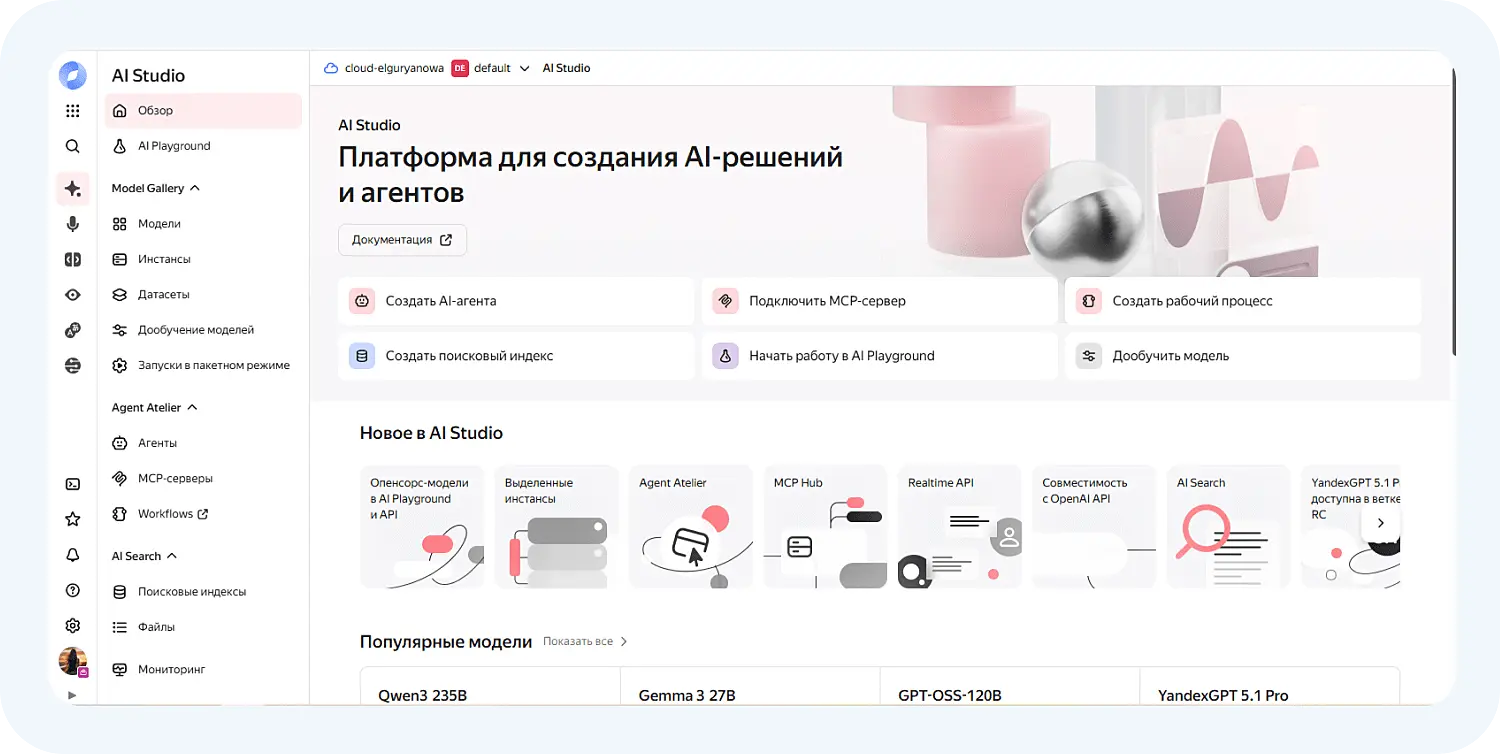Open settings with the gear icon
Viewport: 1500px width, 754px height.
pyautogui.click(x=72, y=625)
